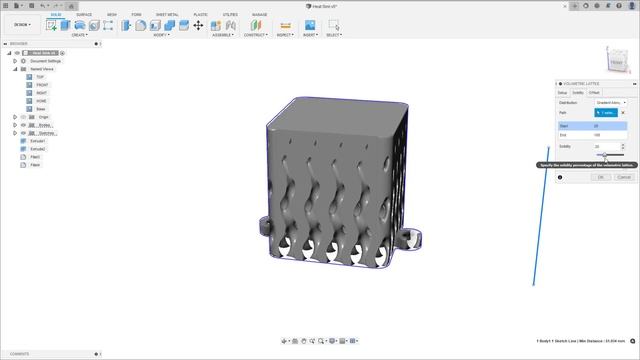Click the Save icon in the top bar
Image resolution: width=640 pixels, height=360 pixels.
coord(31,6)
